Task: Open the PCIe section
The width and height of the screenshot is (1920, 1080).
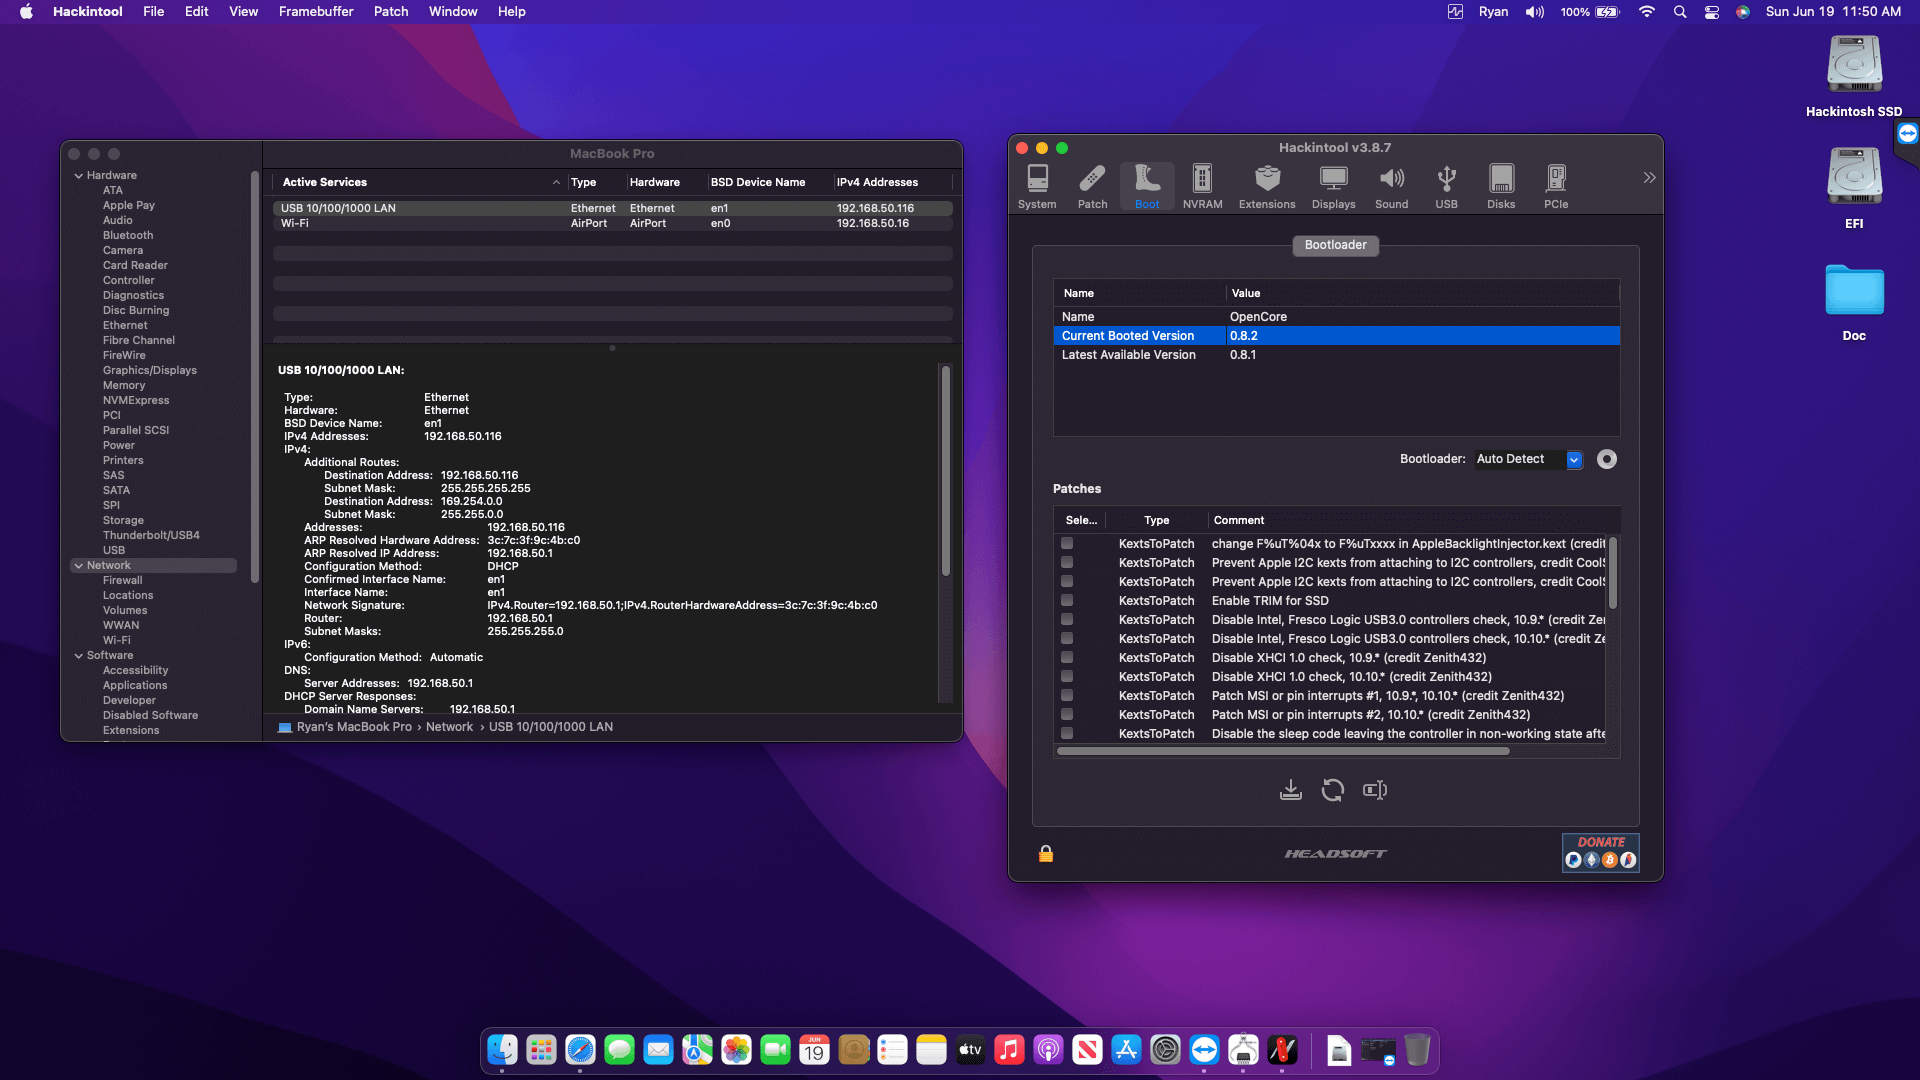Action: point(1556,187)
